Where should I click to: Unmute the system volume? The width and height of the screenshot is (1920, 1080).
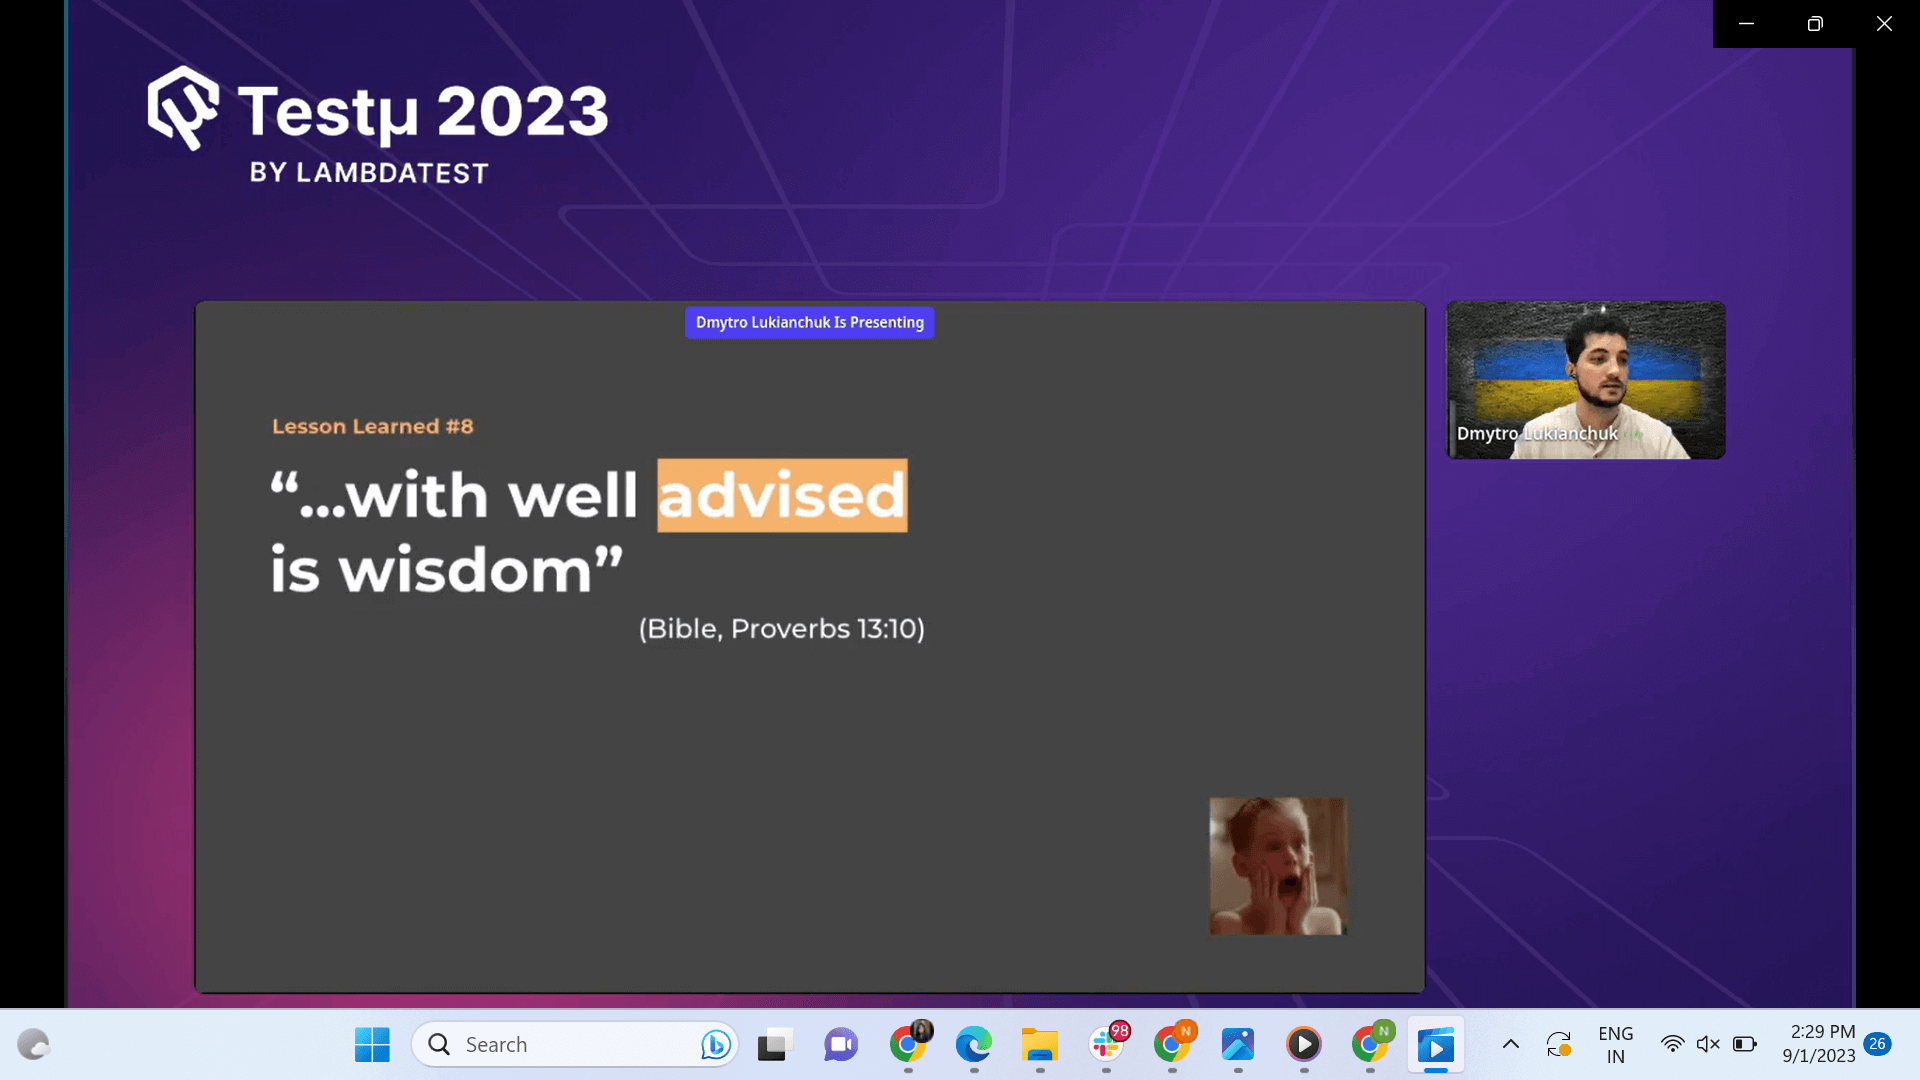point(1707,1043)
